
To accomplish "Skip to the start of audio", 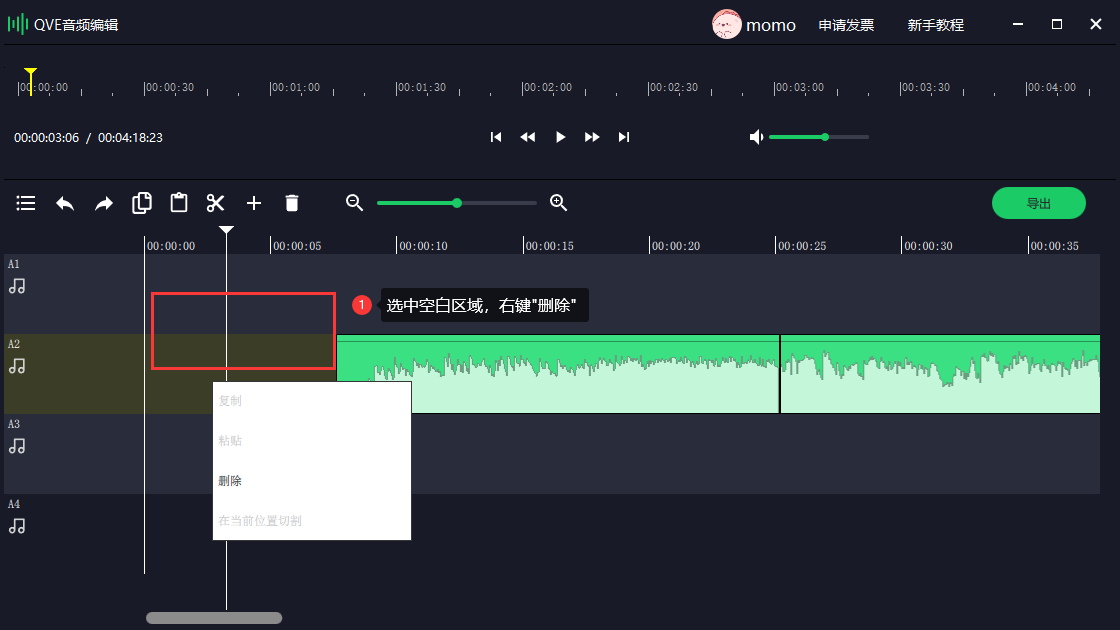I will tap(496, 137).
